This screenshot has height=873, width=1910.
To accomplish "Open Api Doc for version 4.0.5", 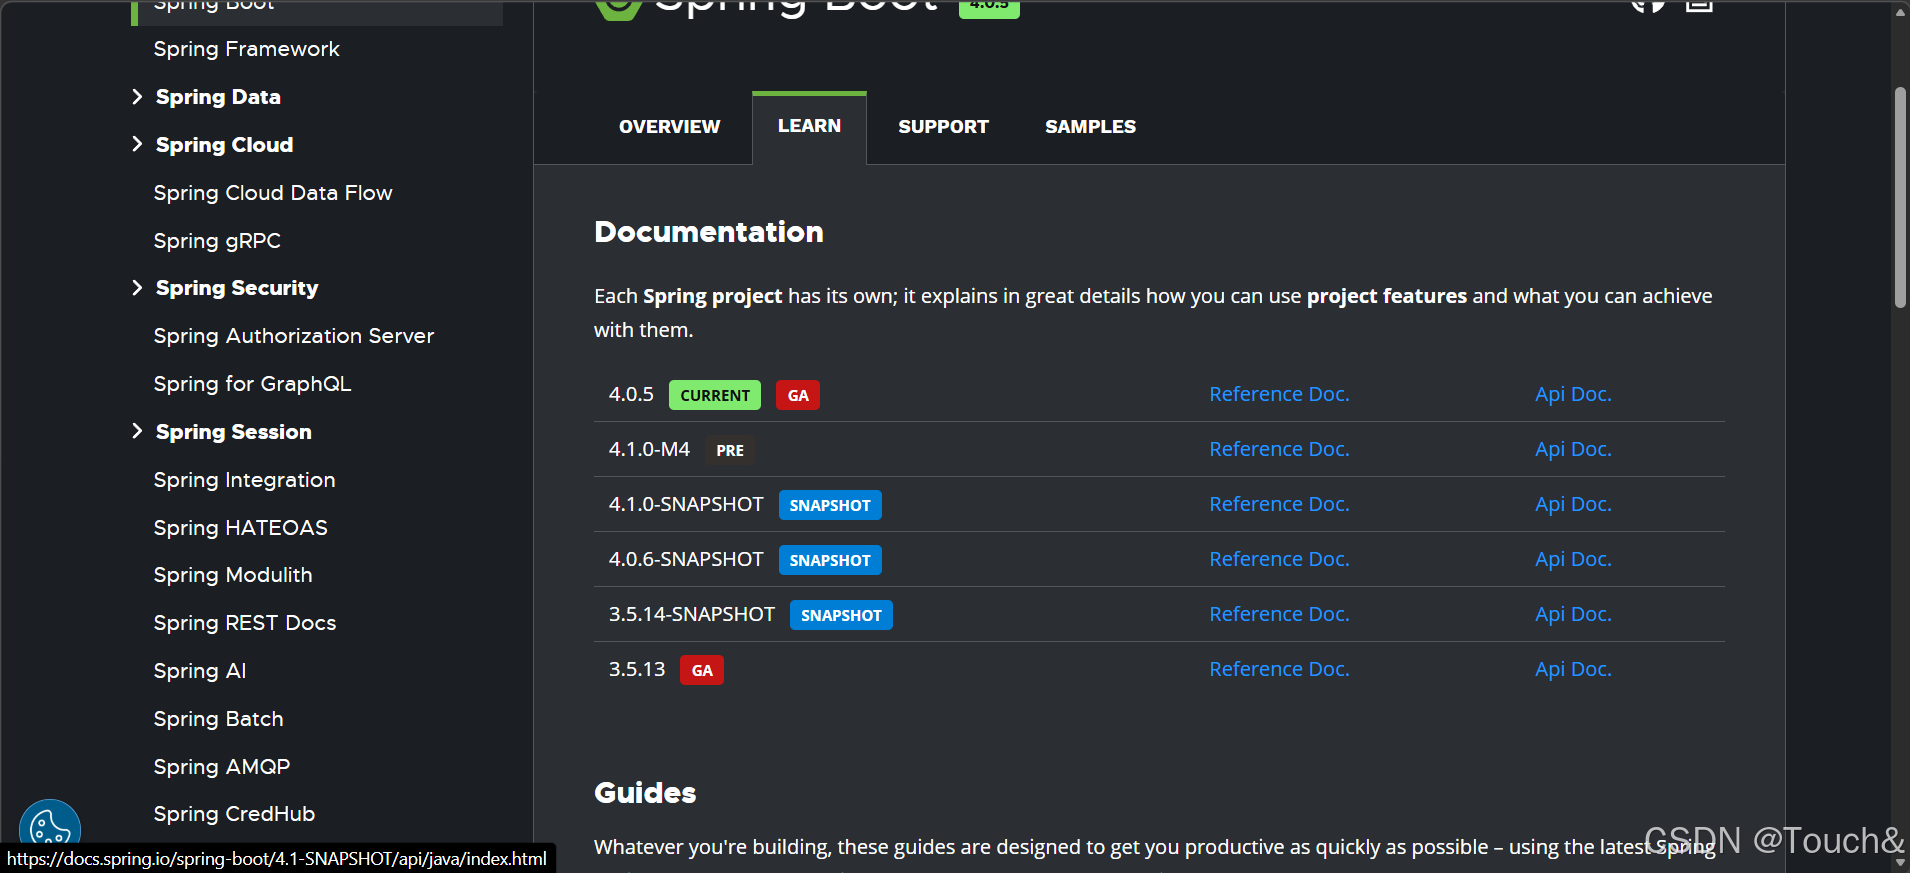I will tap(1573, 394).
